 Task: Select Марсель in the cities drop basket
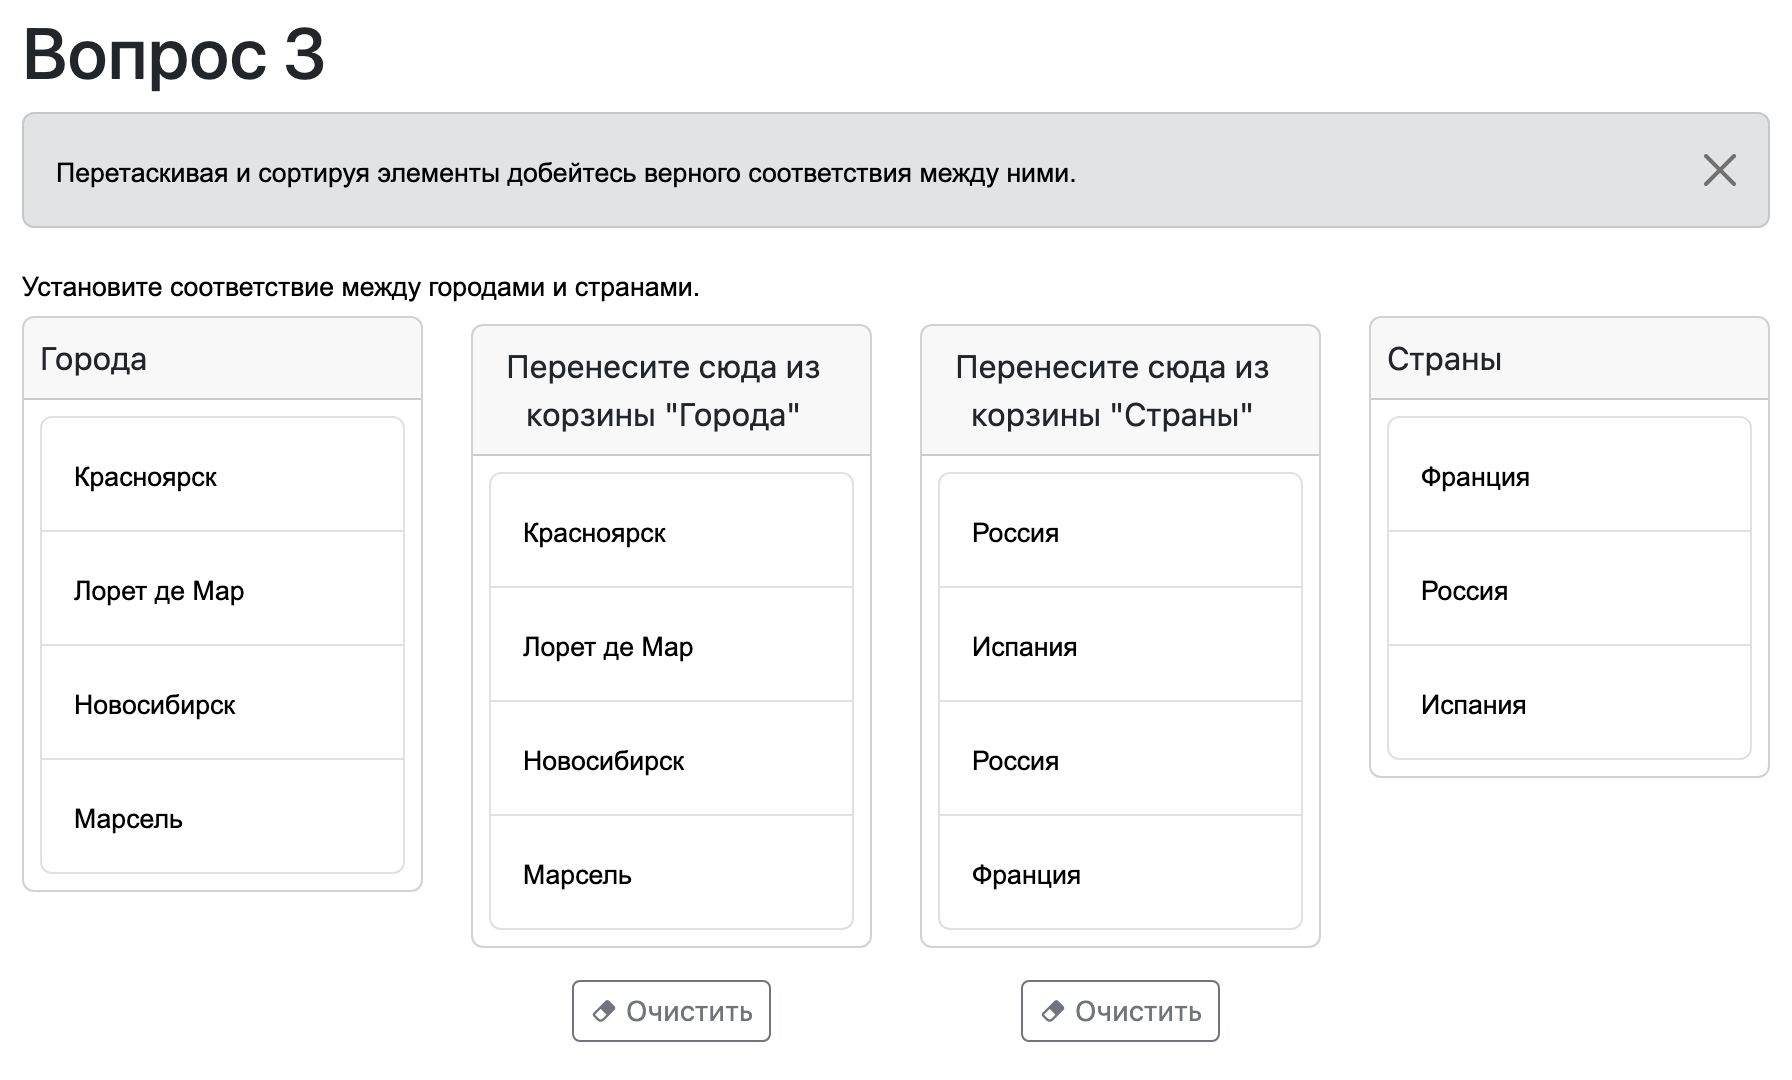671,874
